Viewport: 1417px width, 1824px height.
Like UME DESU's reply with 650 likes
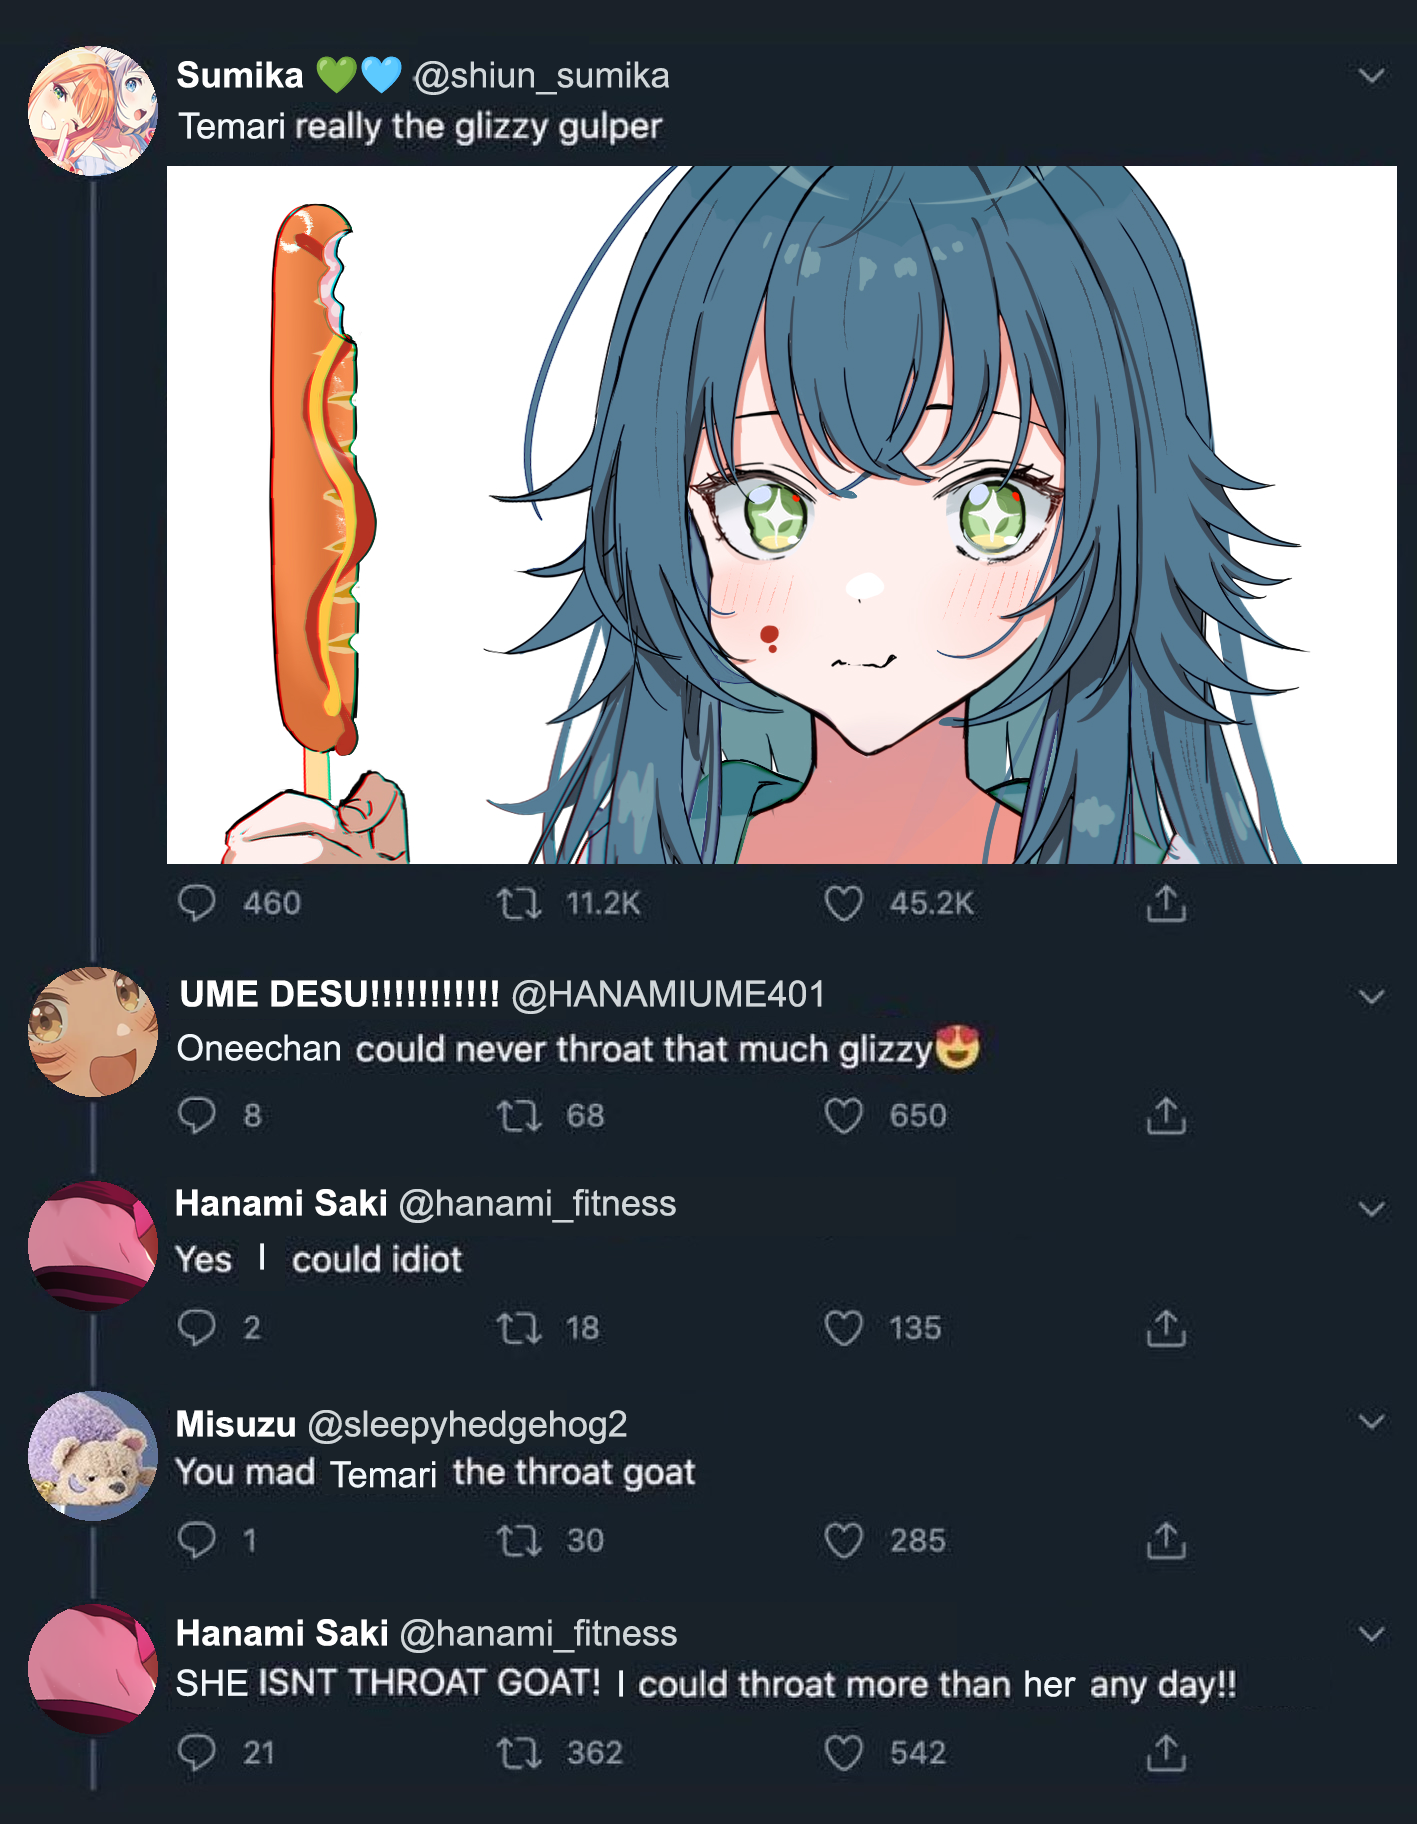pyautogui.click(x=843, y=1115)
